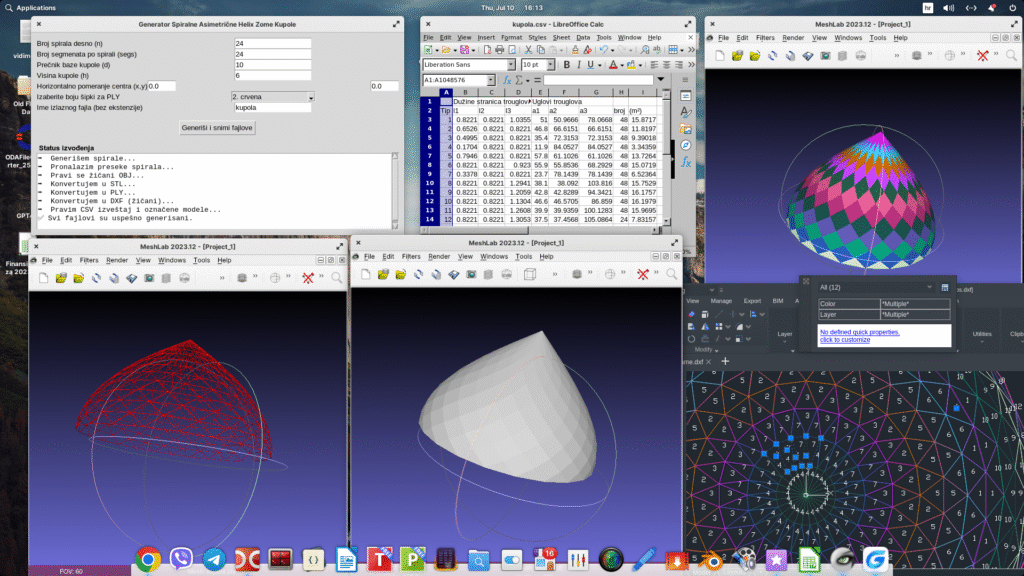The width and height of the screenshot is (1024, 576).
Task: Open Blender from the dock
Action: point(710,560)
